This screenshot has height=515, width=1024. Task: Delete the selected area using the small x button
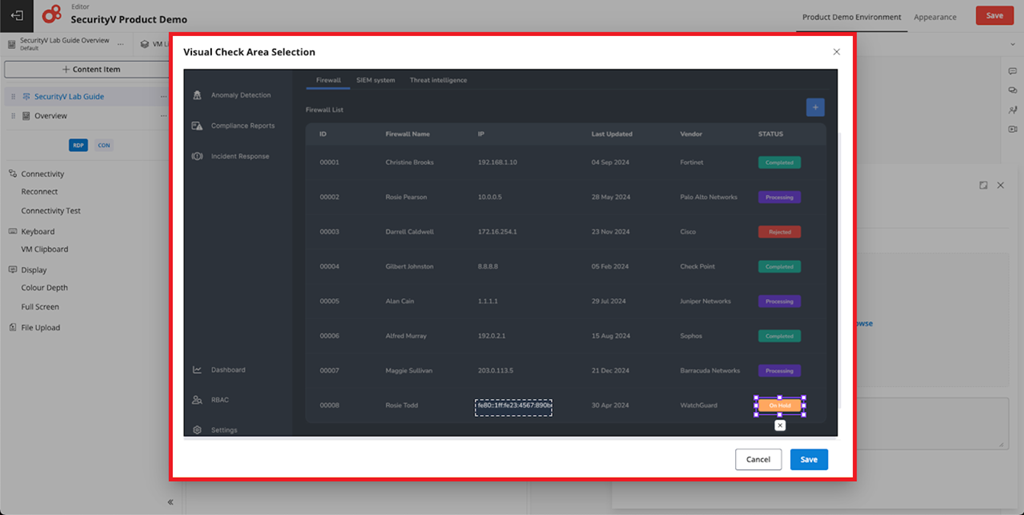780,426
